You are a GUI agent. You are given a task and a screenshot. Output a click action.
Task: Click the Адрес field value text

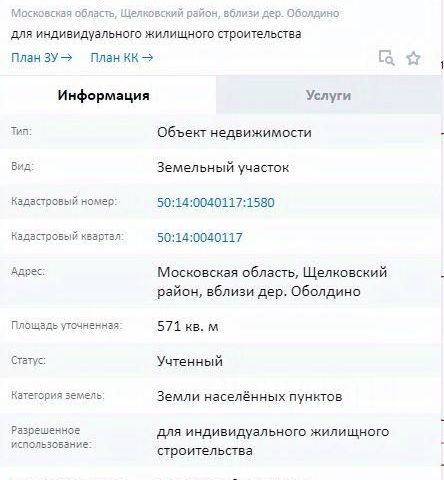tap(272, 282)
